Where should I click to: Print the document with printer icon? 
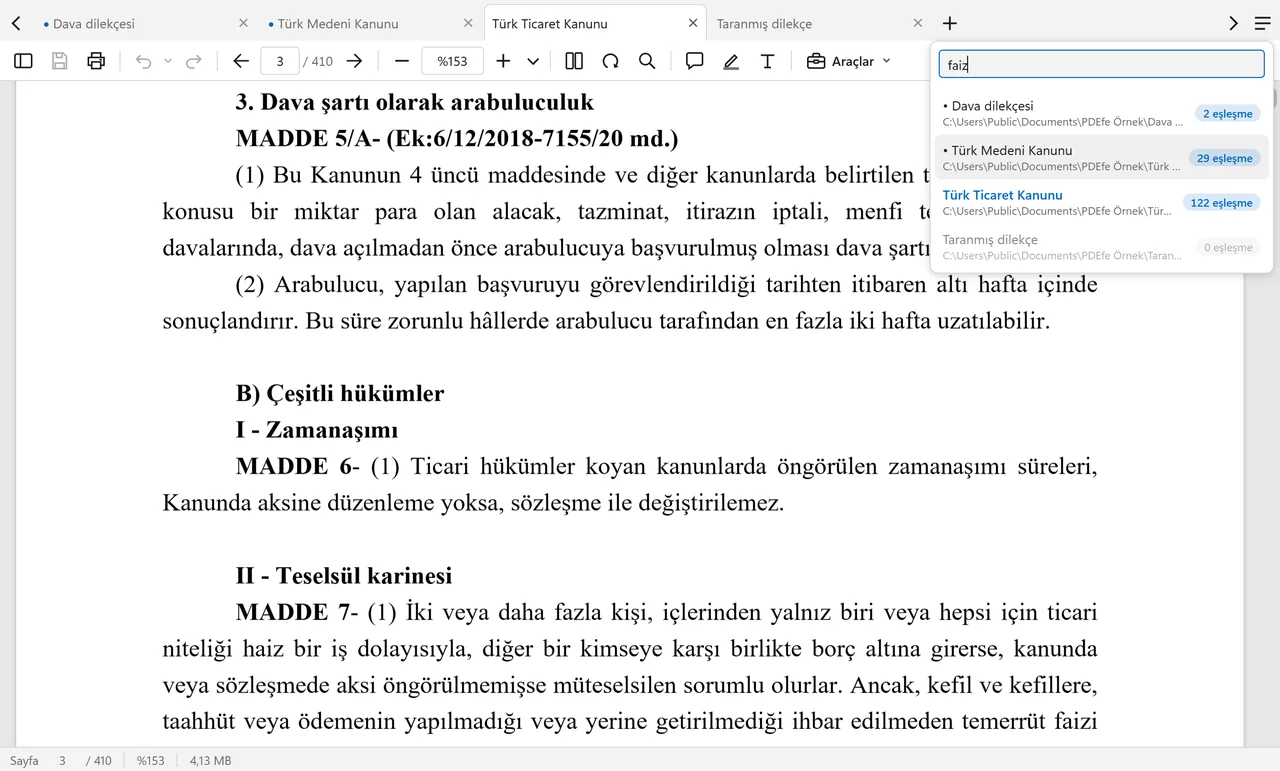pos(96,61)
